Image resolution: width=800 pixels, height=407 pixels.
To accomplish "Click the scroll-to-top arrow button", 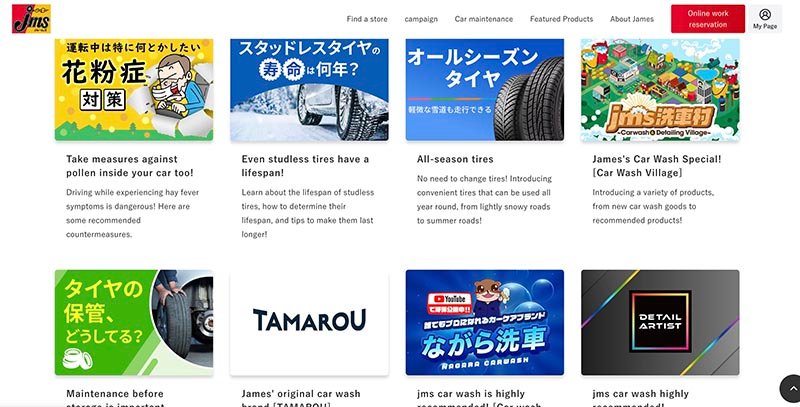I will tap(791, 389).
